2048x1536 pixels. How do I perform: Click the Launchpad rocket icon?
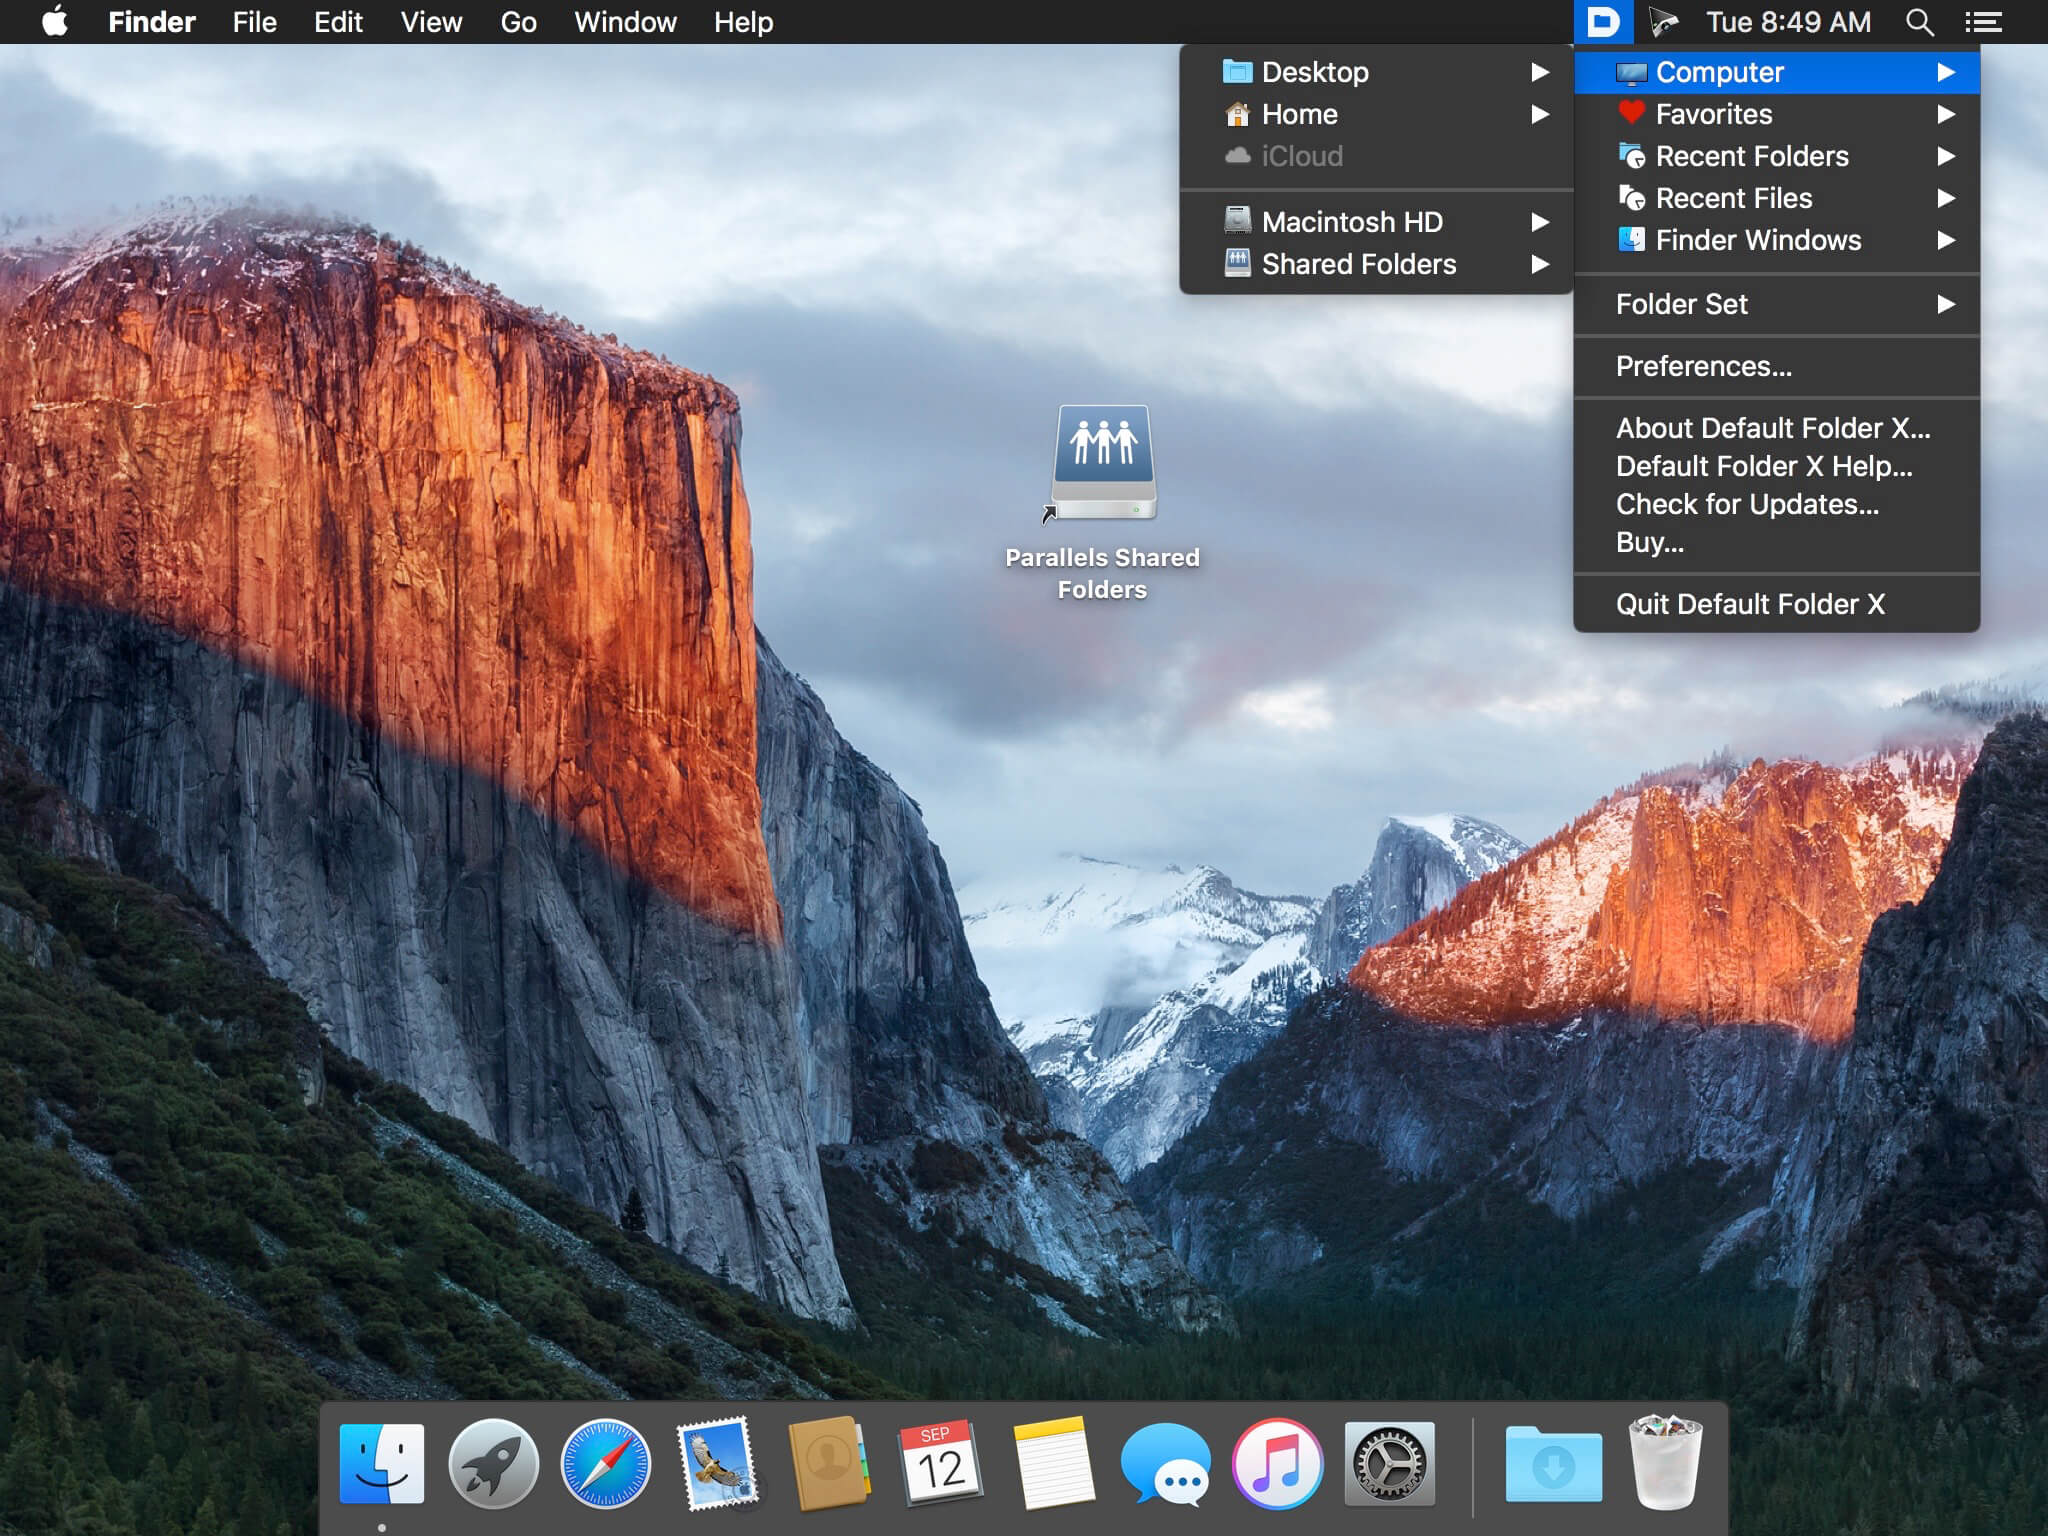493,1464
